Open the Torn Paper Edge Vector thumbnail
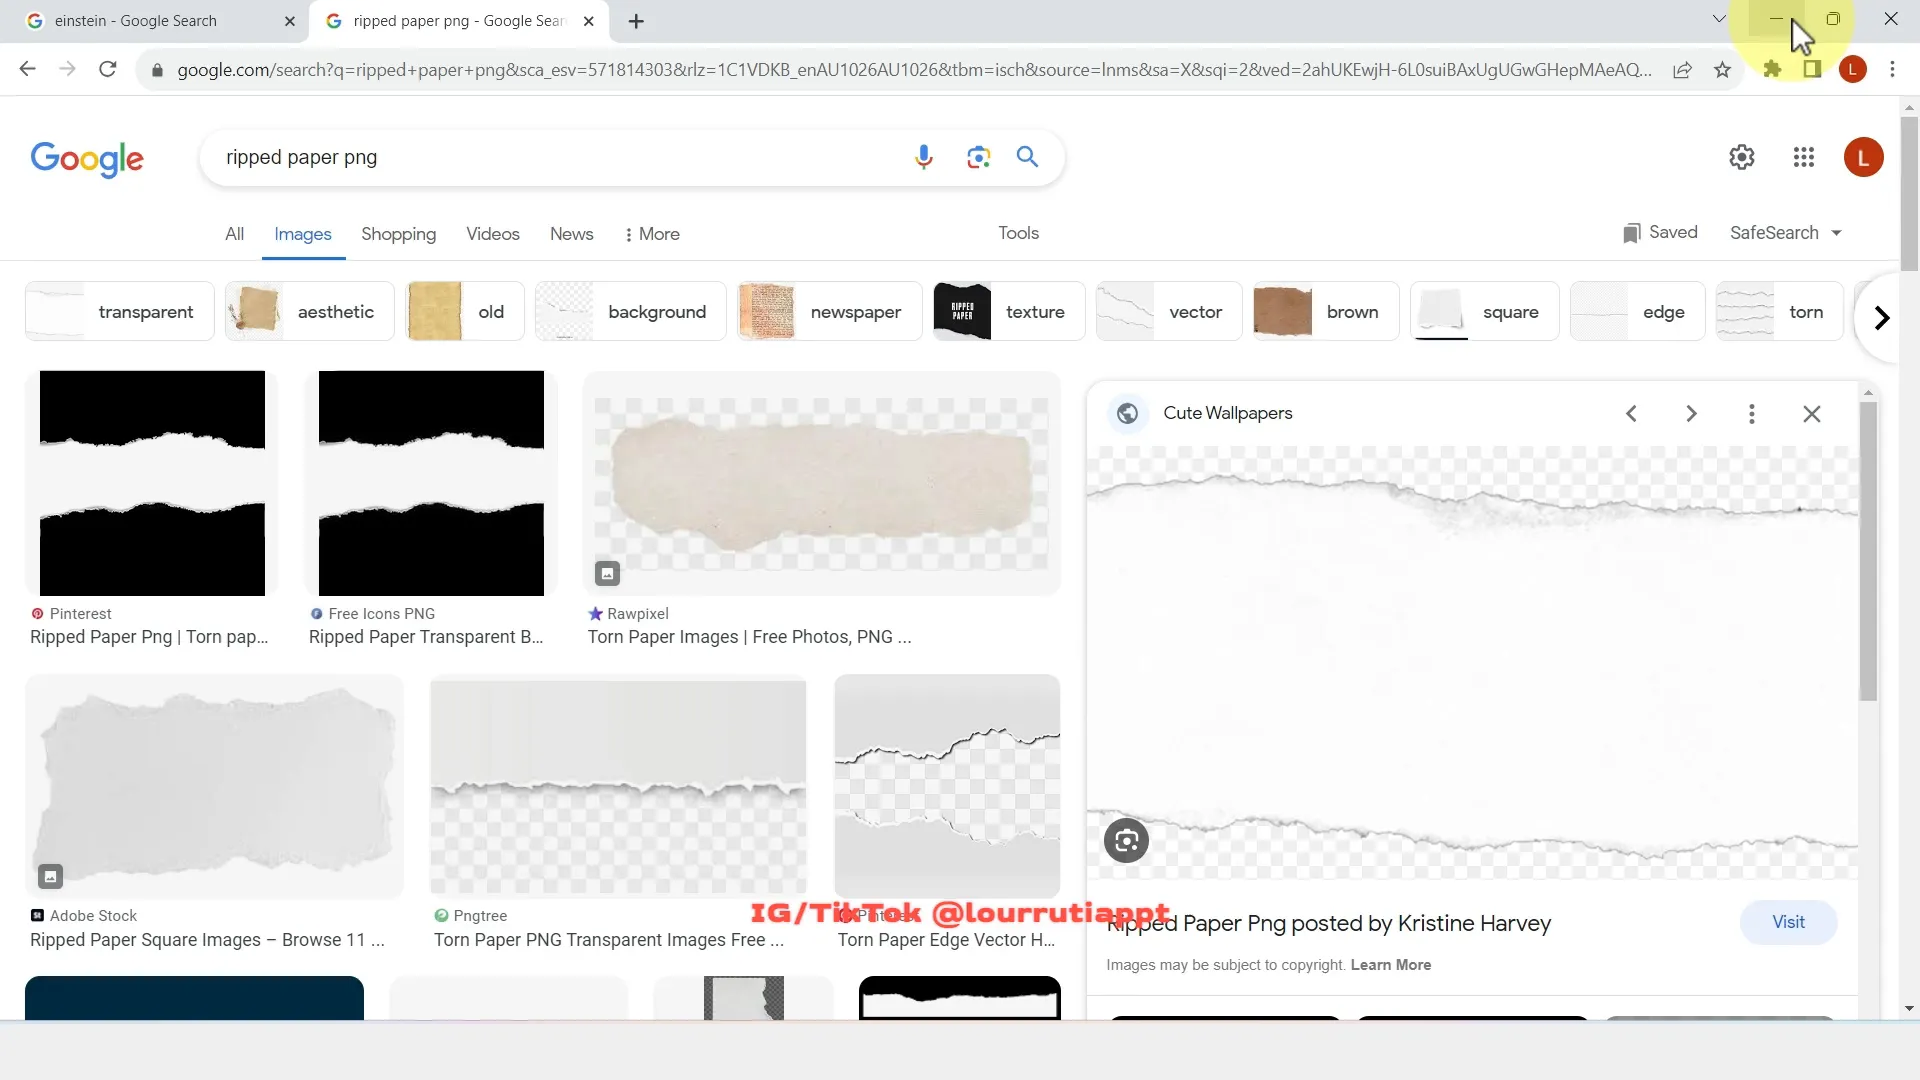Image resolution: width=1920 pixels, height=1080 pixels. click(x=947, y=786)
